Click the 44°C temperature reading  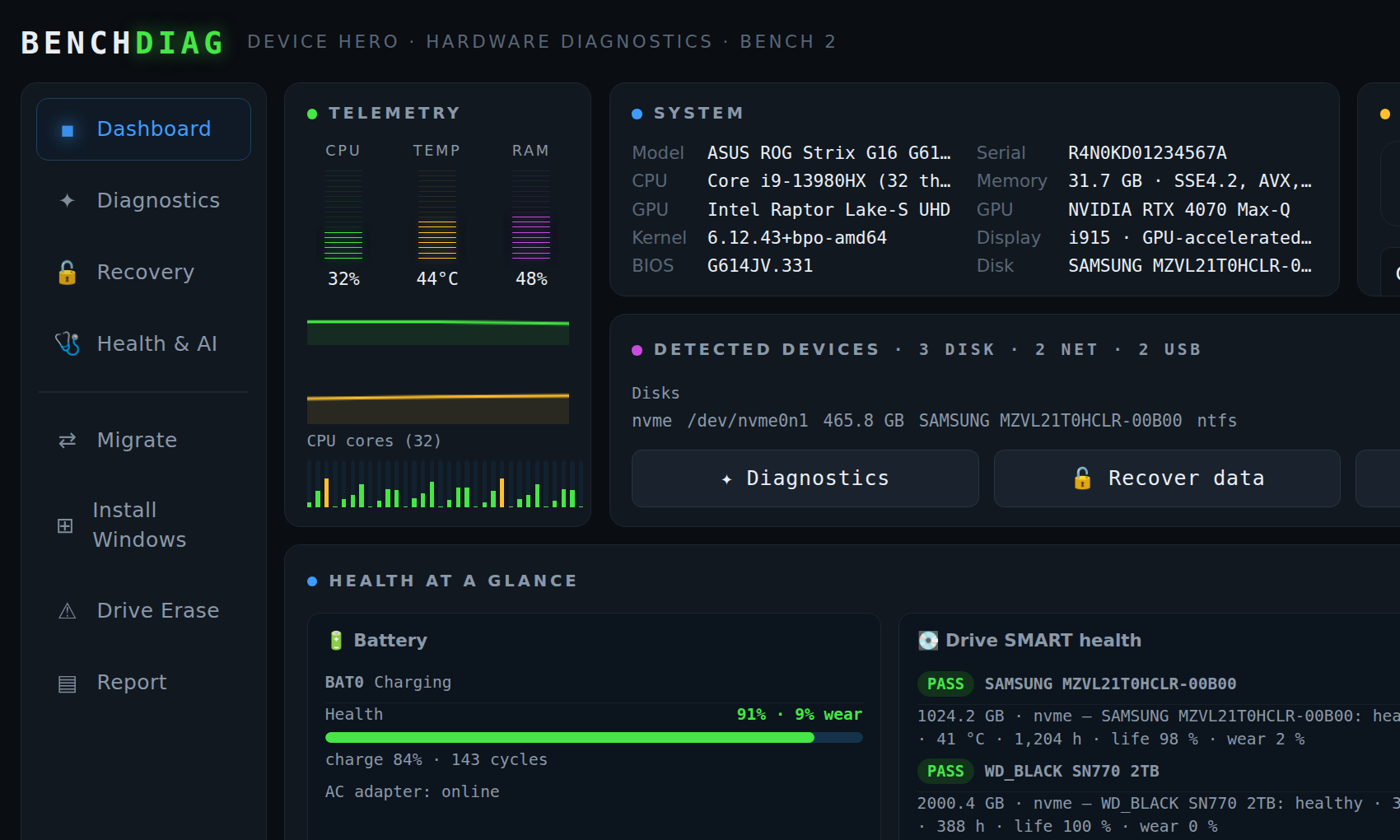click(x=437, y=279)
